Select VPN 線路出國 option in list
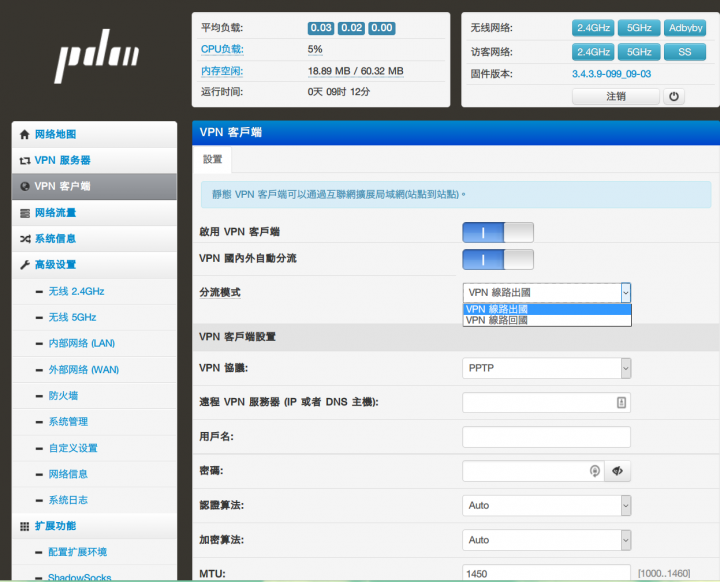720x582 pixels. click(x=547, y=309)
